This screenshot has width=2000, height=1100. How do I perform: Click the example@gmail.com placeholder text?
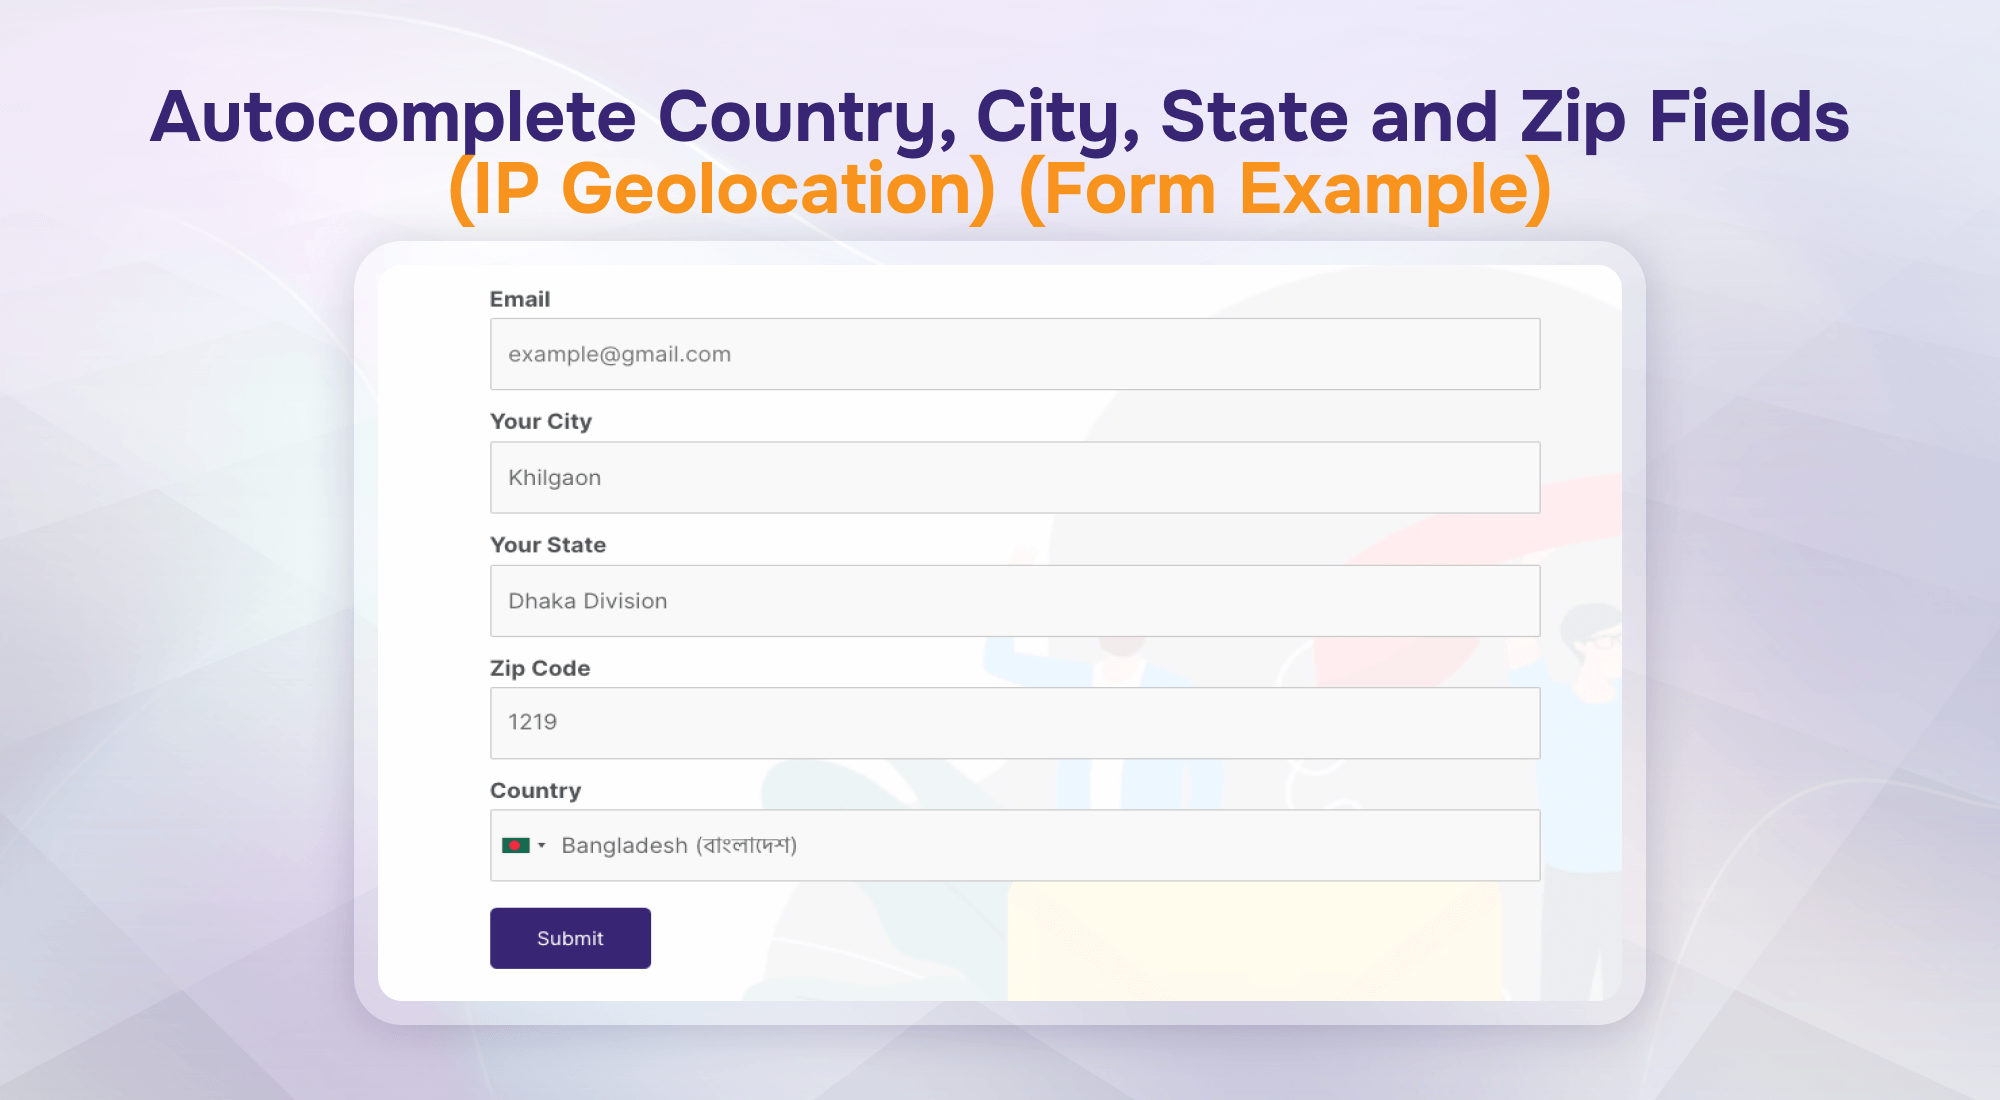click(620, 354)
